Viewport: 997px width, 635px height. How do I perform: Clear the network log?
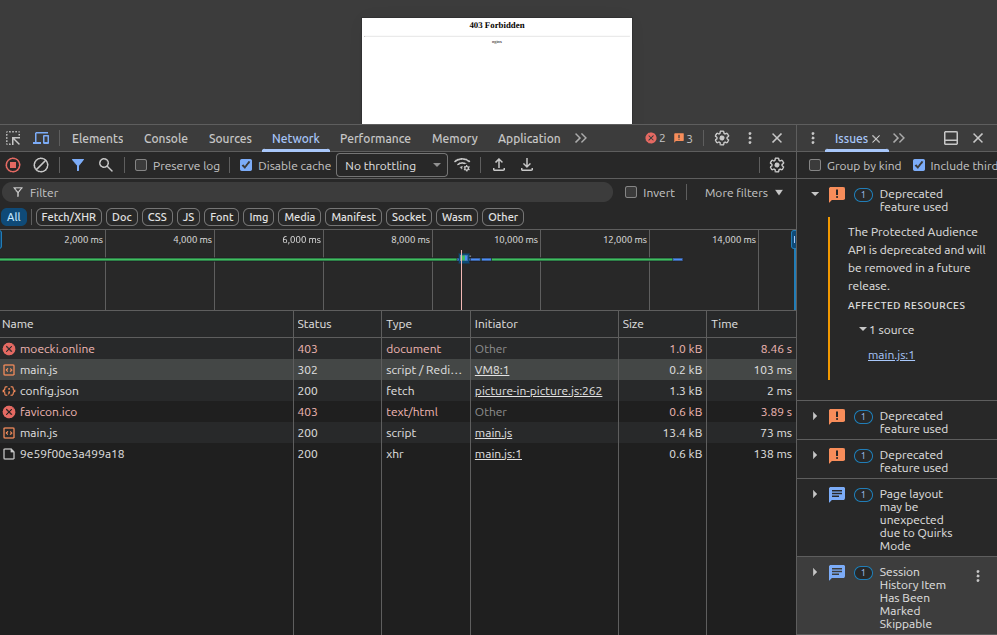click(x=41, y=165)
